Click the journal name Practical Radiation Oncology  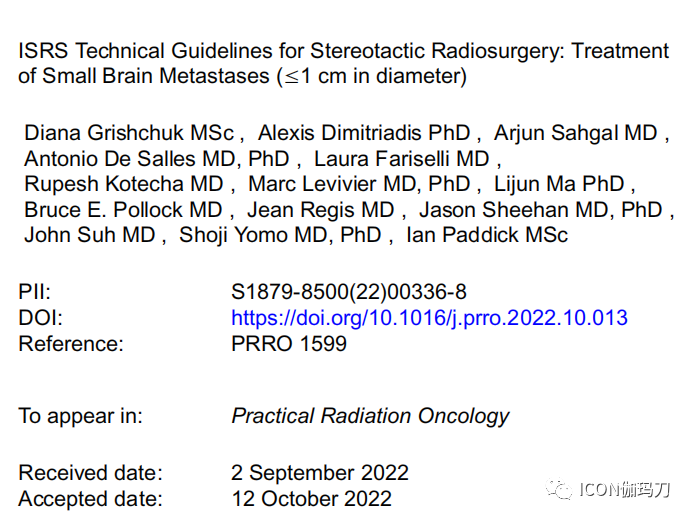370,417
